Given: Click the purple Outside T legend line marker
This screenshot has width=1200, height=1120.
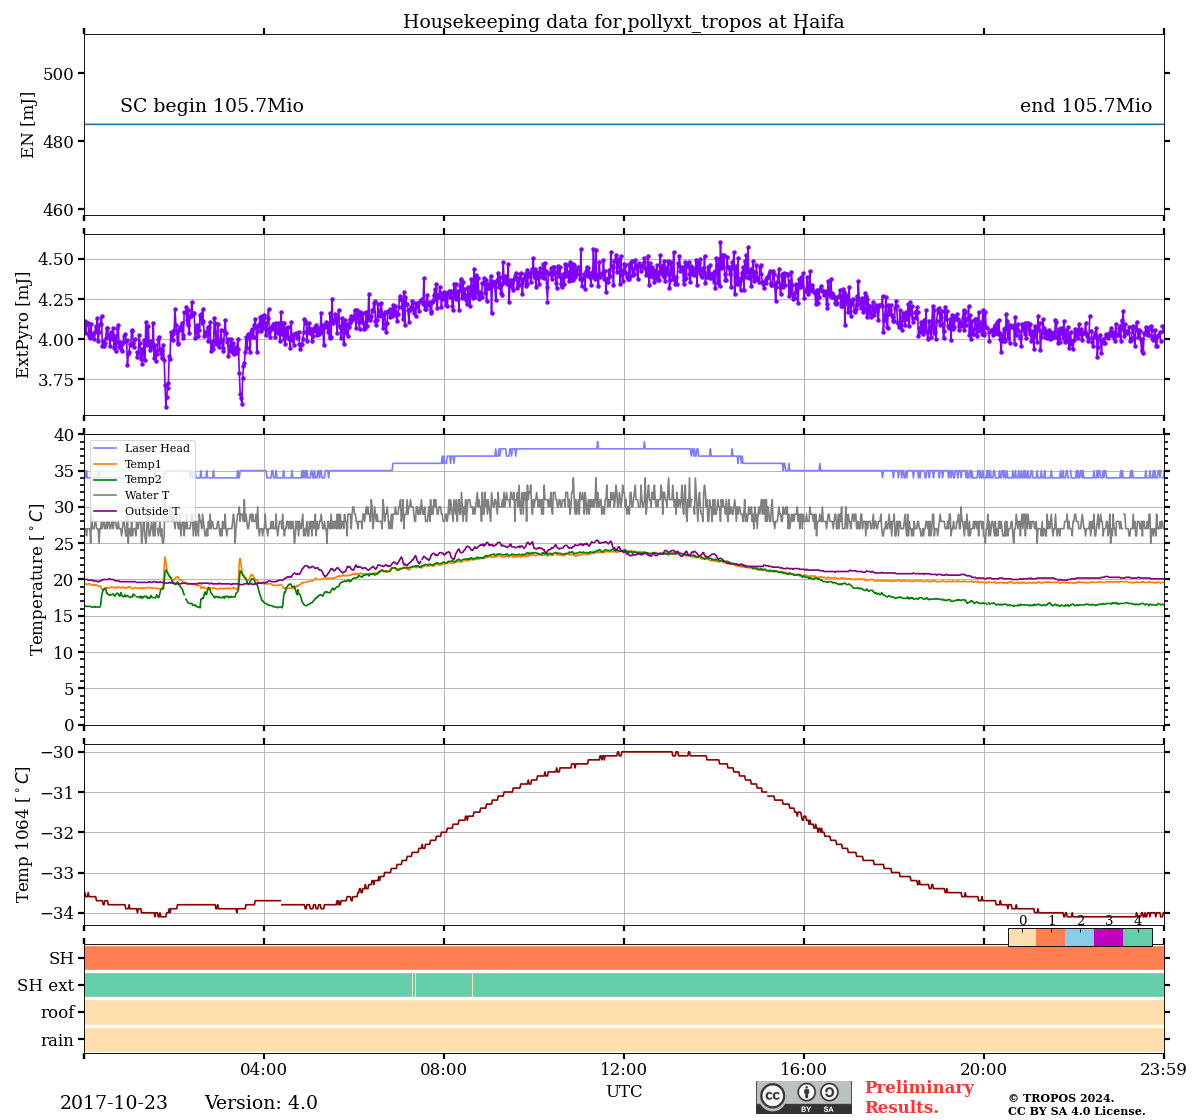Looking at the screenshot, I should coord(105,512).
